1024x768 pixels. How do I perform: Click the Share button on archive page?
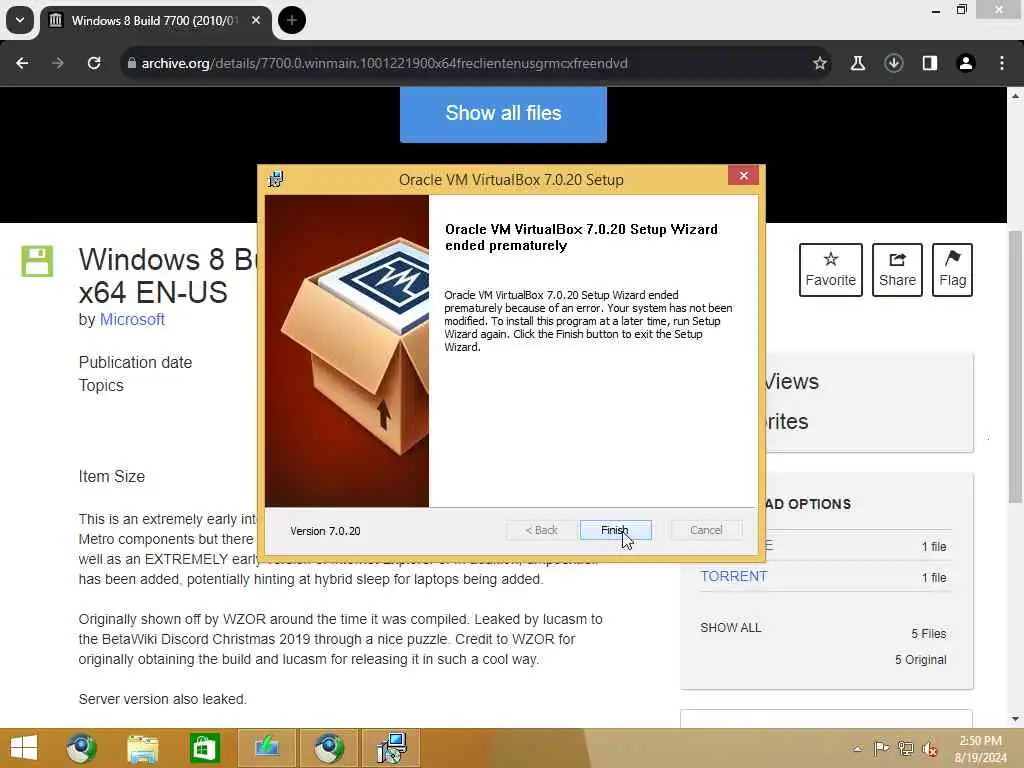click(897, 270)
